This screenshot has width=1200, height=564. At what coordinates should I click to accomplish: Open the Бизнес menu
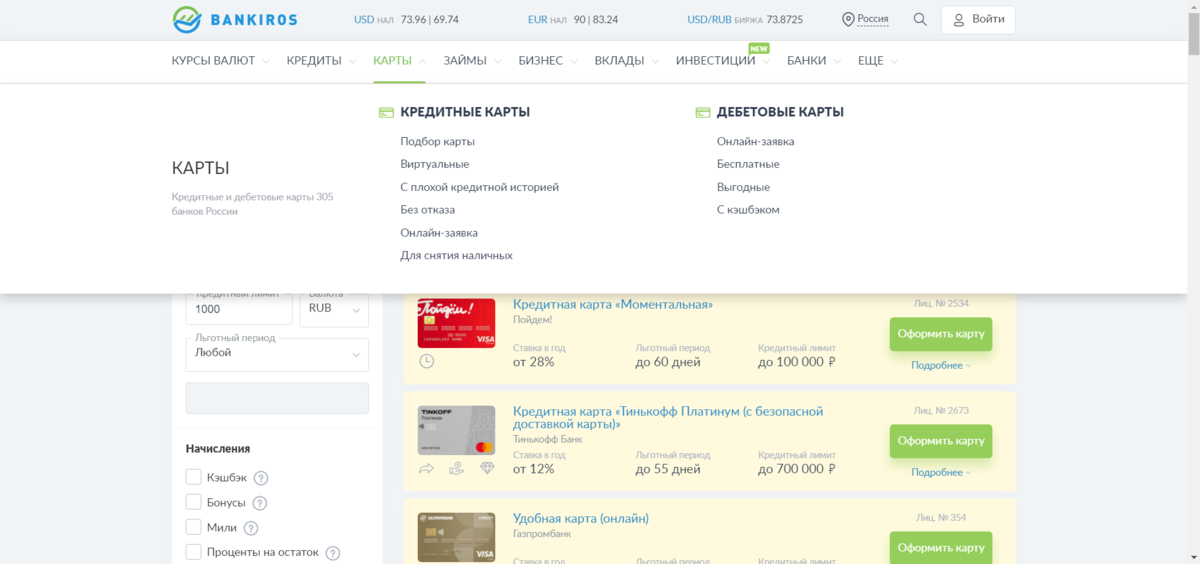(x=540, y=61)
